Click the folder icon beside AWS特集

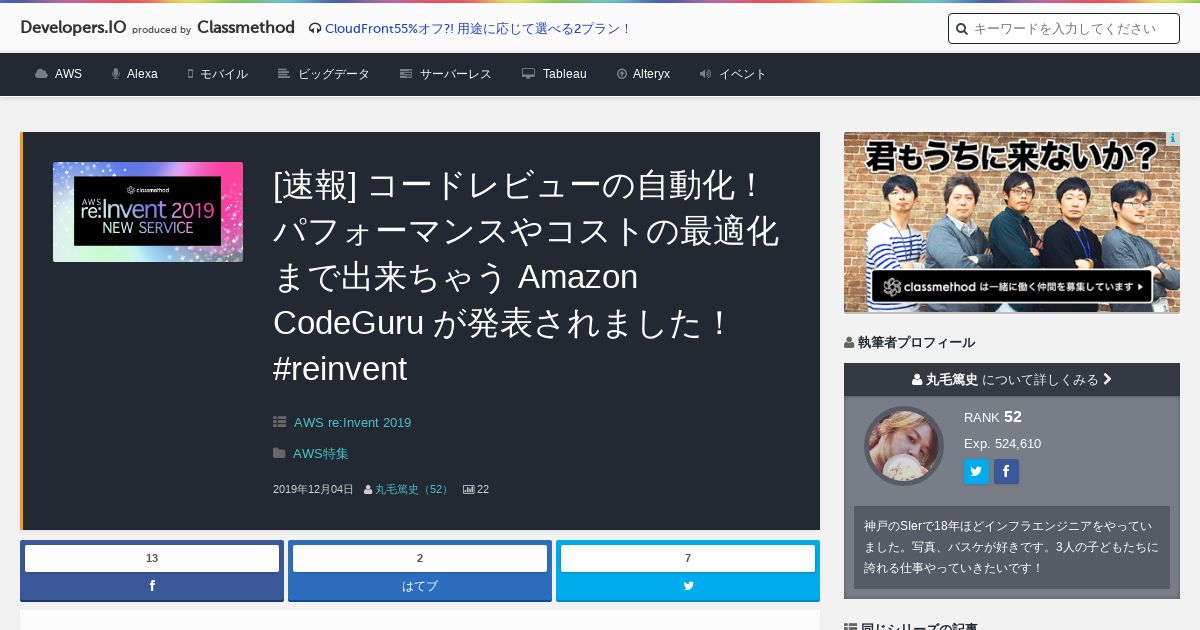(x=279, y=453)
